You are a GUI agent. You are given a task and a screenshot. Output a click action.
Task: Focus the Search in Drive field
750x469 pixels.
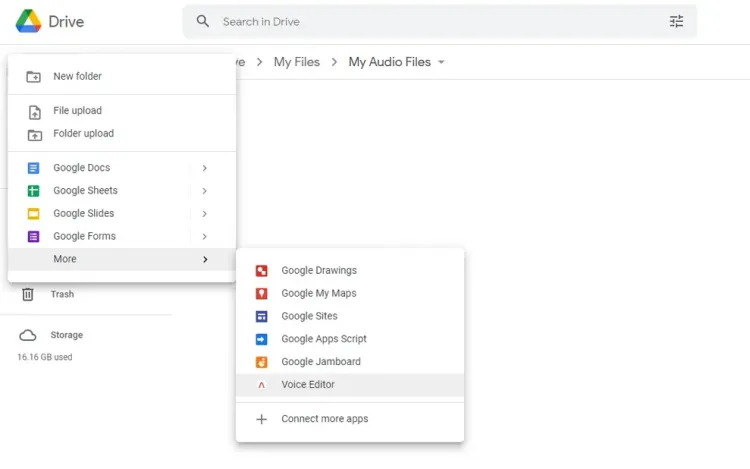tap(439, 22)
